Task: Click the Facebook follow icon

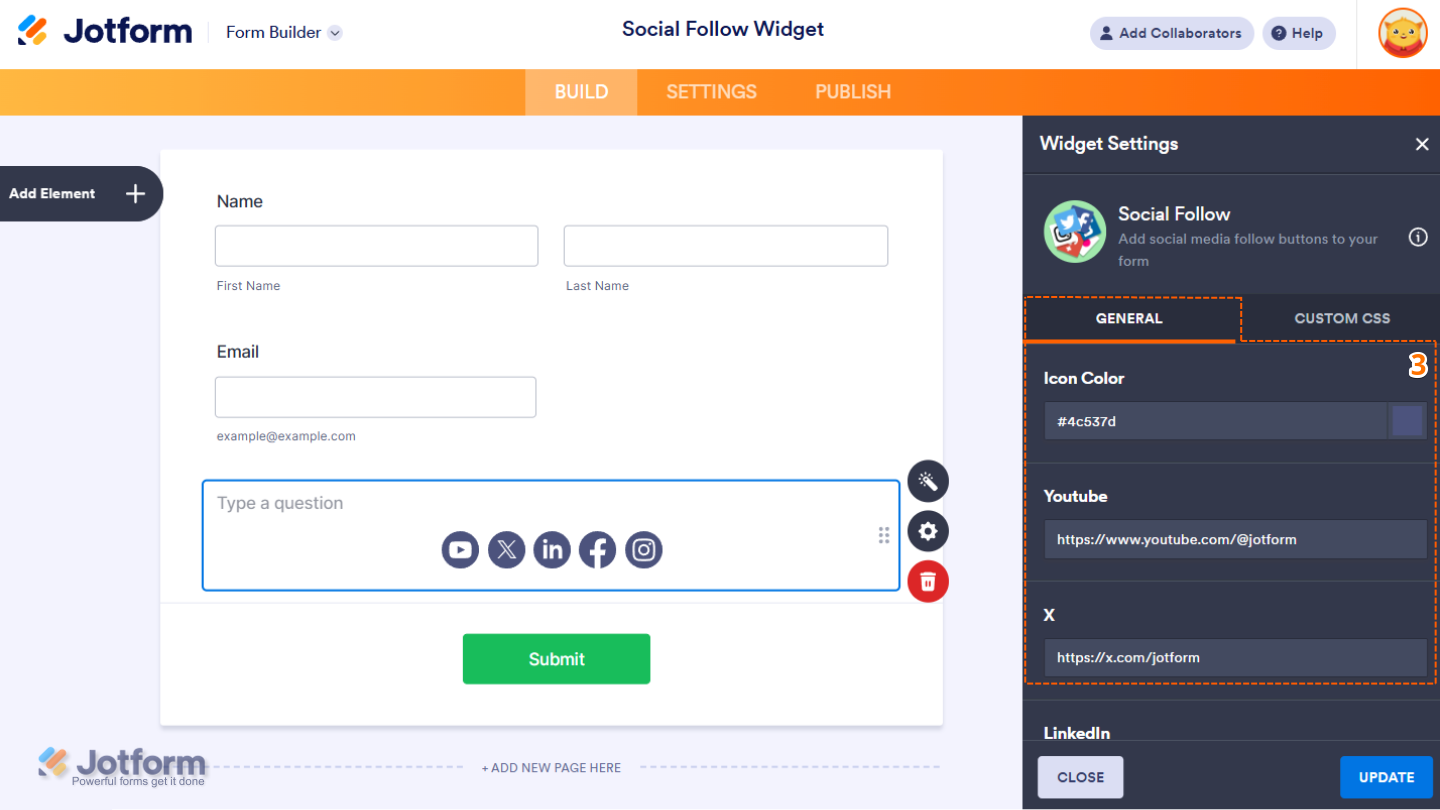Action: (x=597, y=549)
